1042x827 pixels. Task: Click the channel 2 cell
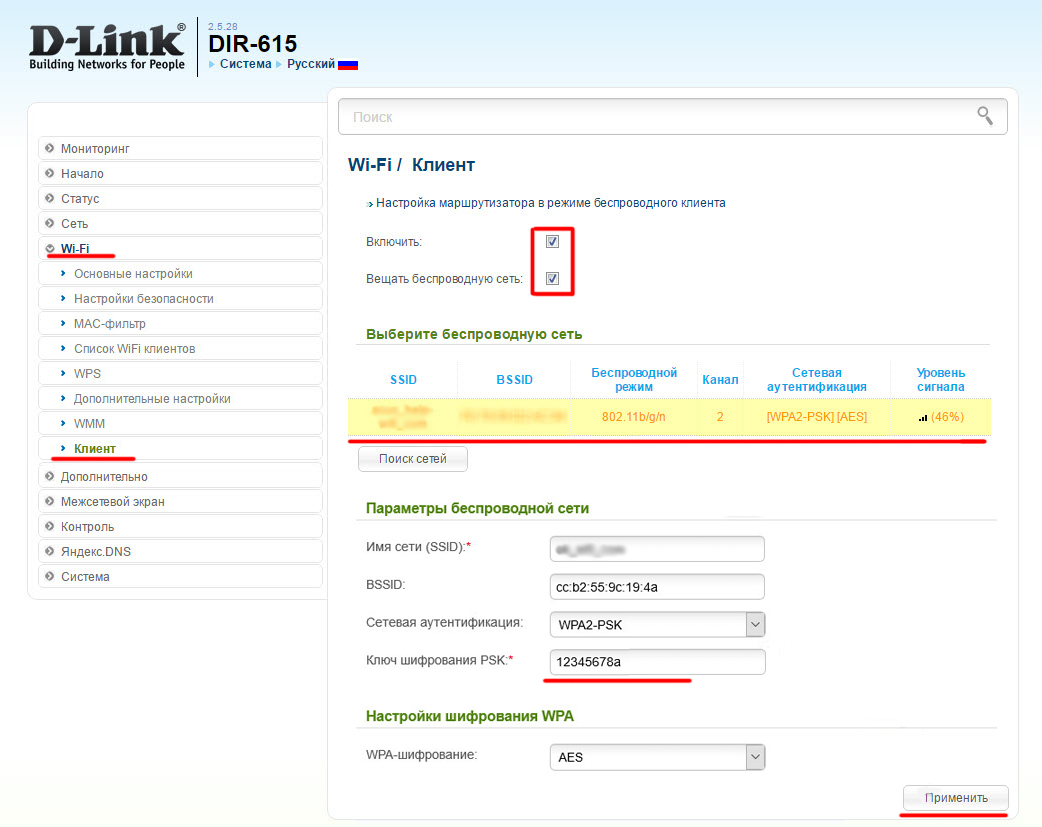coord(720,417)
